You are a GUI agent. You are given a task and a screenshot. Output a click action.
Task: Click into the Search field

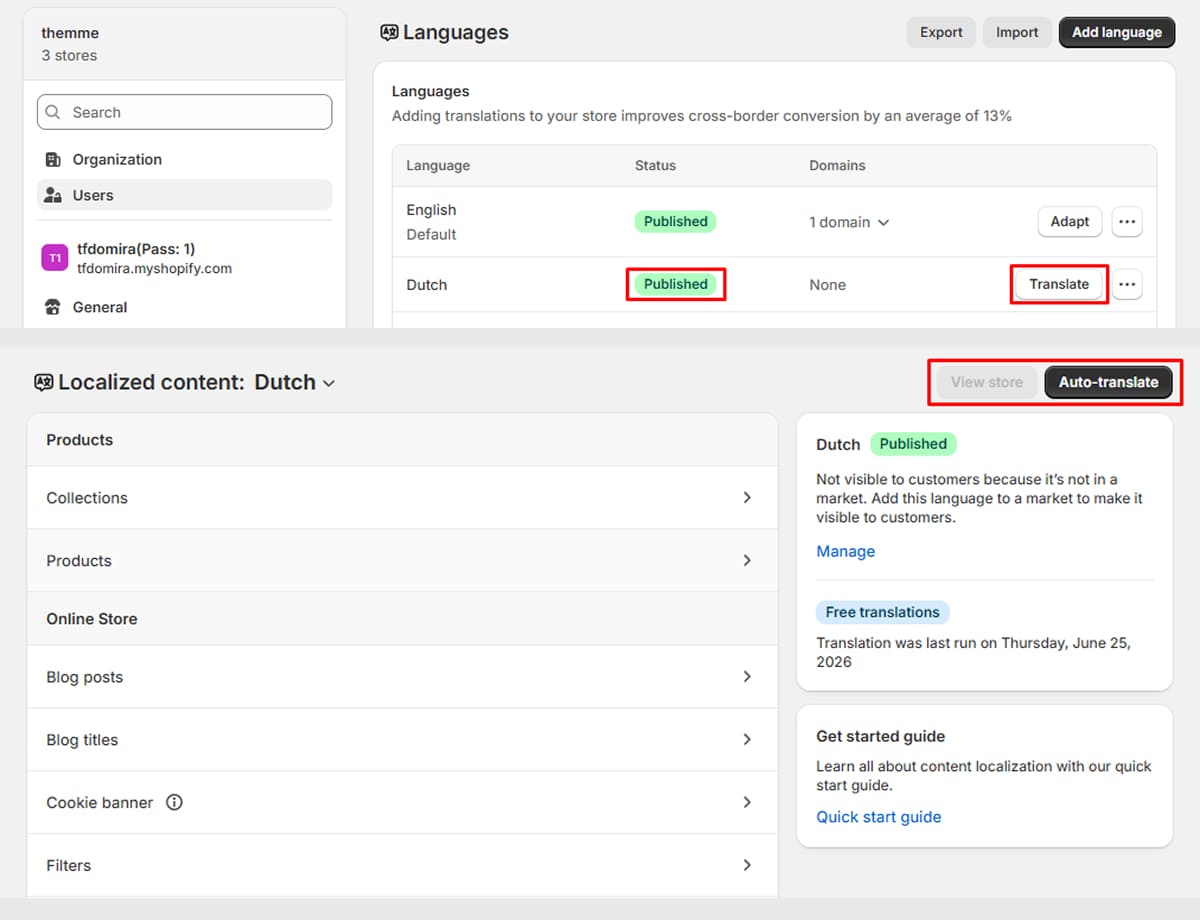(x=184, y=112)
